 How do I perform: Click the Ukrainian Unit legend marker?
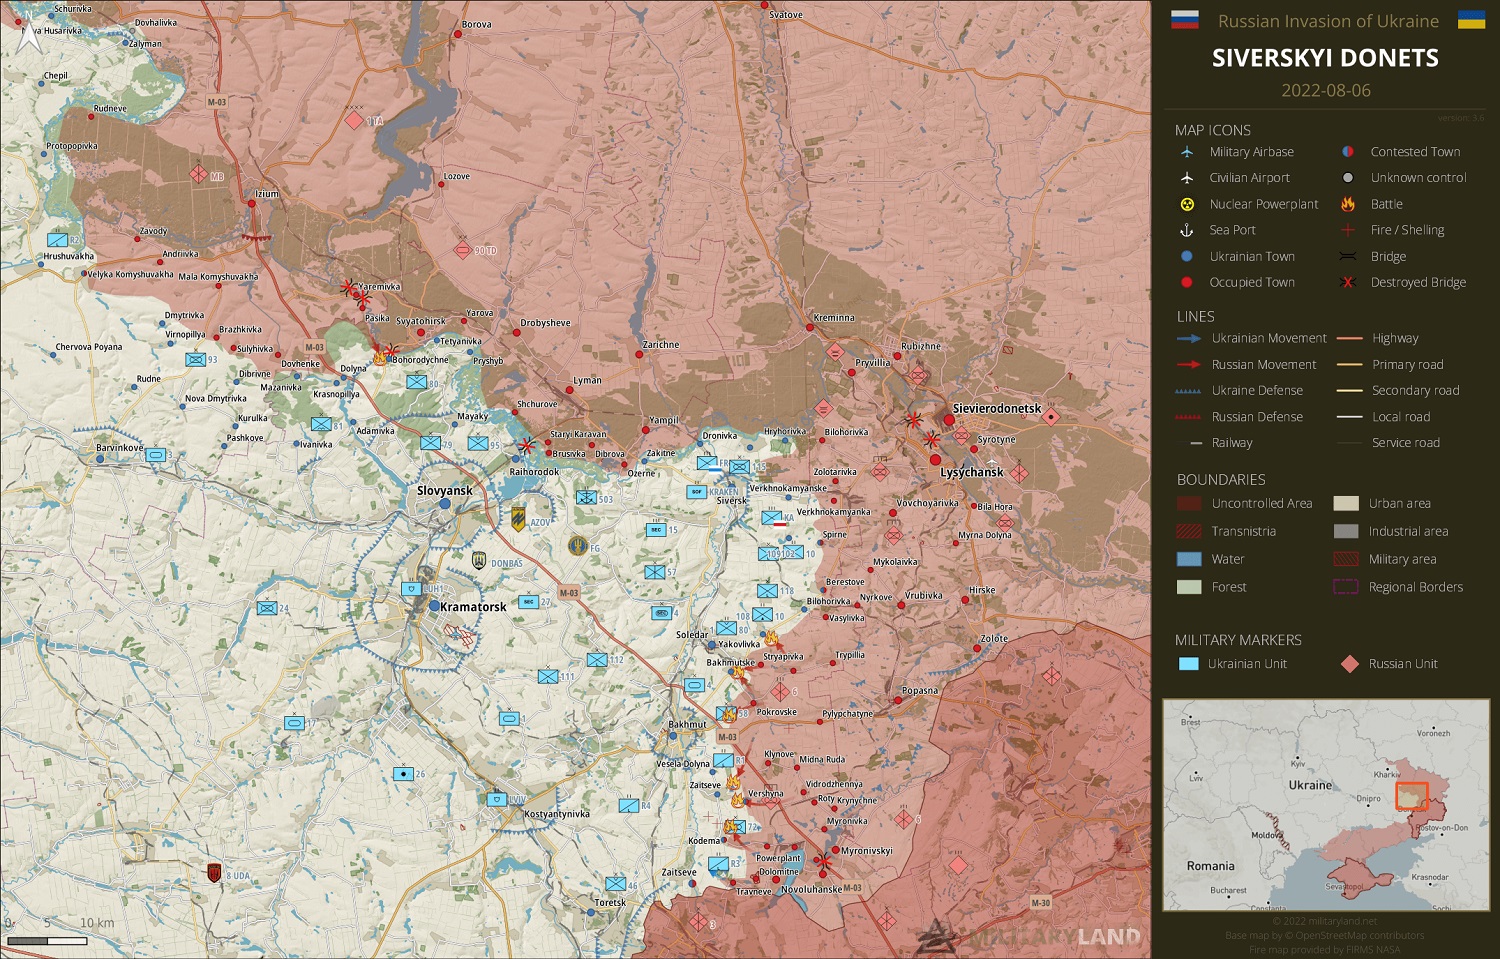pos(1189,664)
